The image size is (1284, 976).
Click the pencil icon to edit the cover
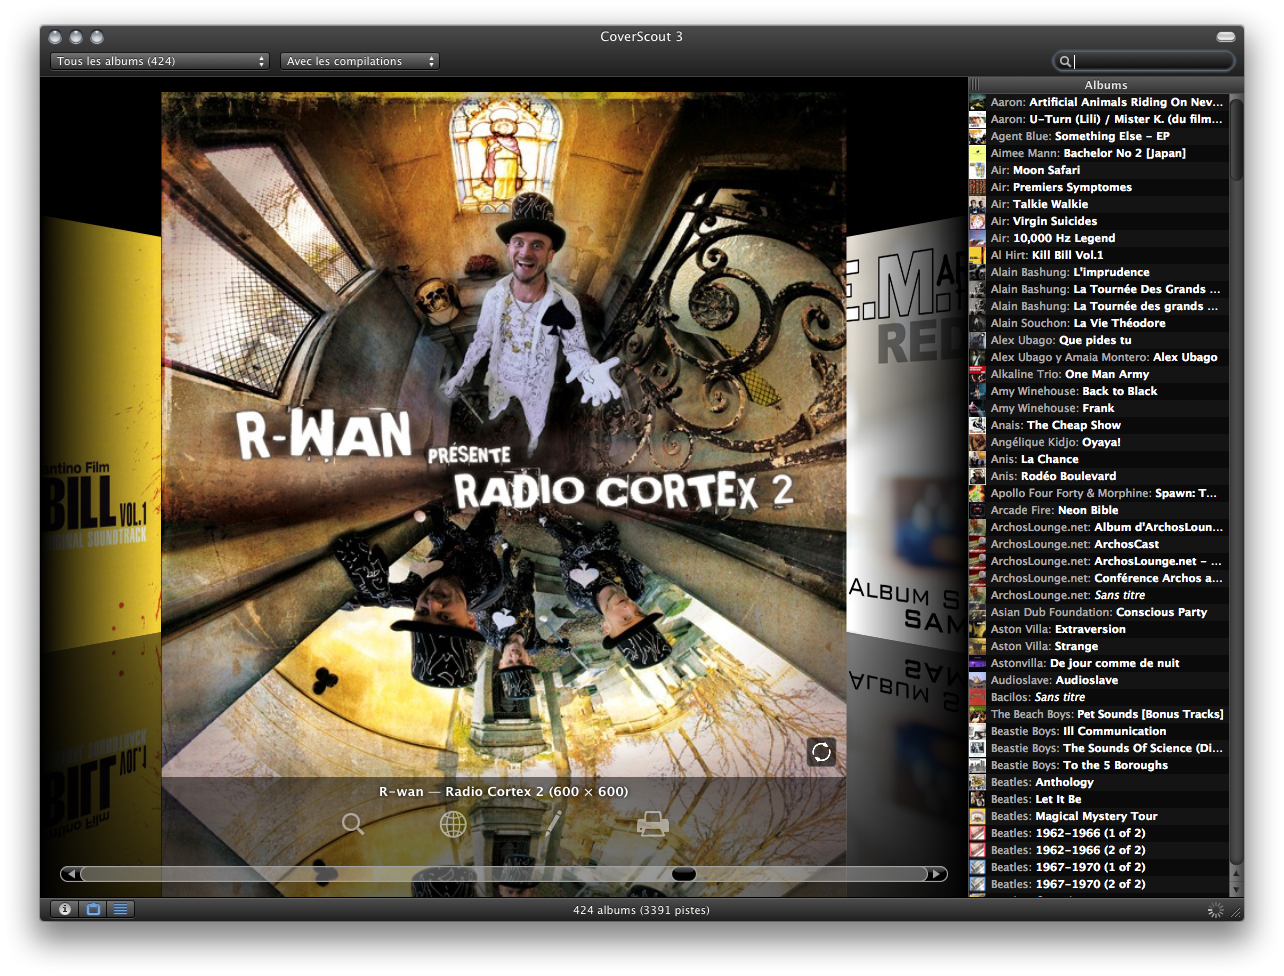pyautogui.click(x=553, y=823)
